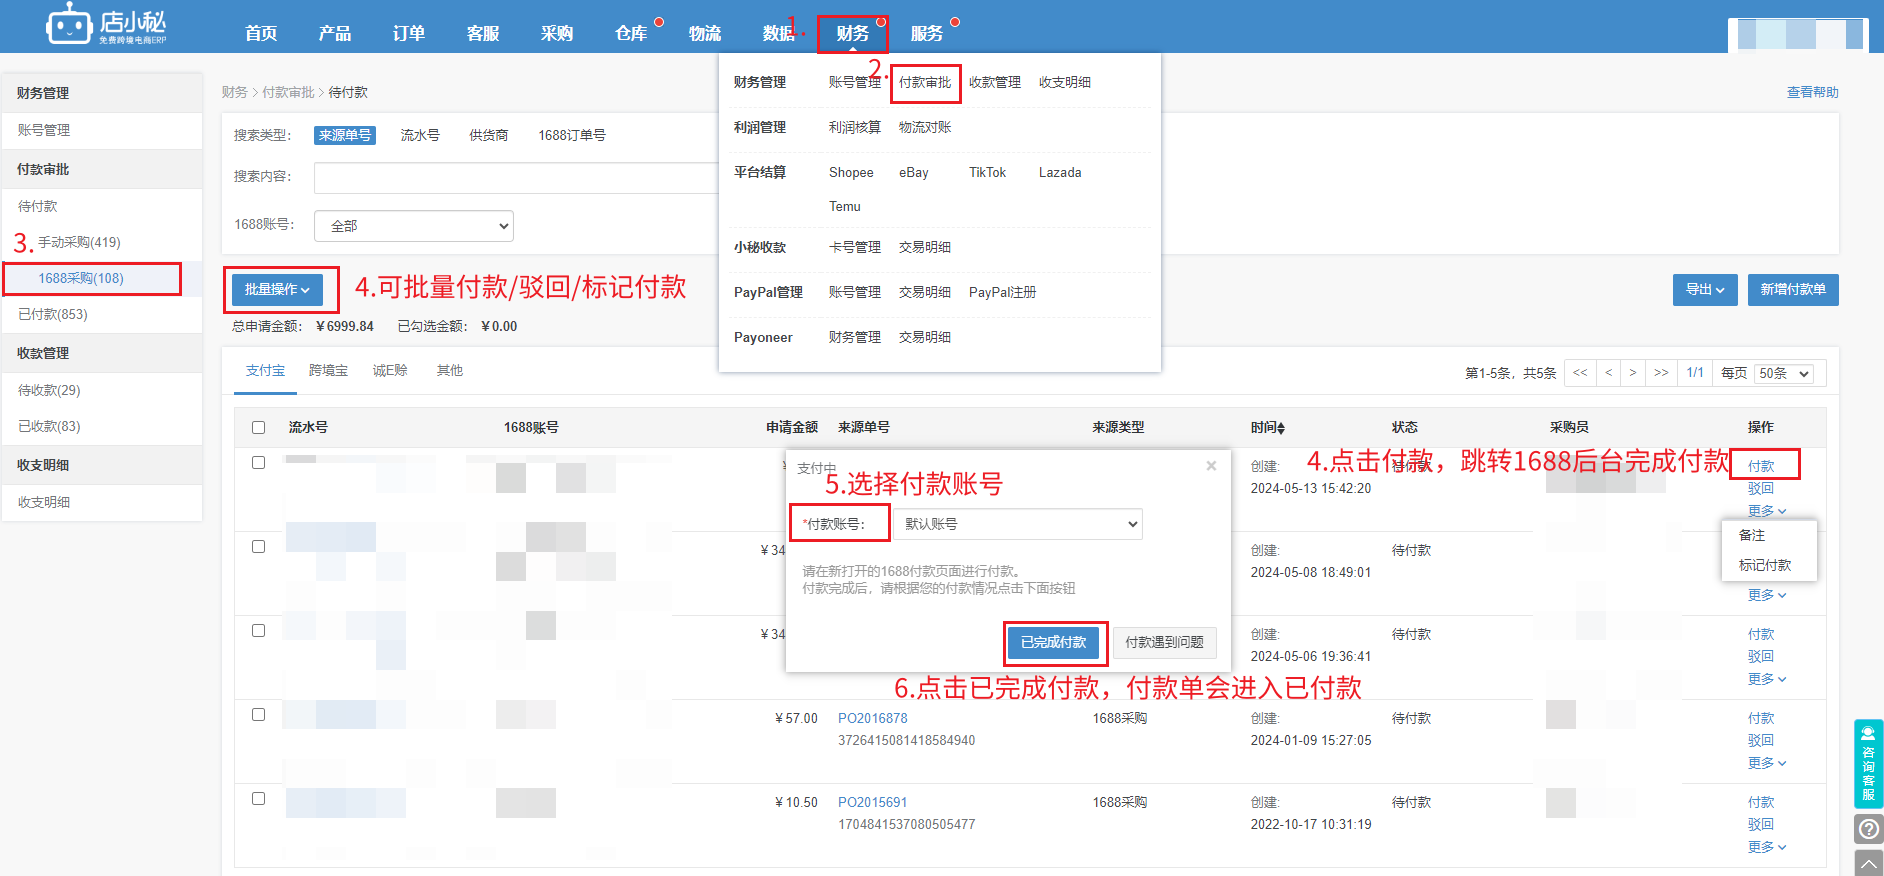Open 收支明细 item in the sidebar

[44, 502]
